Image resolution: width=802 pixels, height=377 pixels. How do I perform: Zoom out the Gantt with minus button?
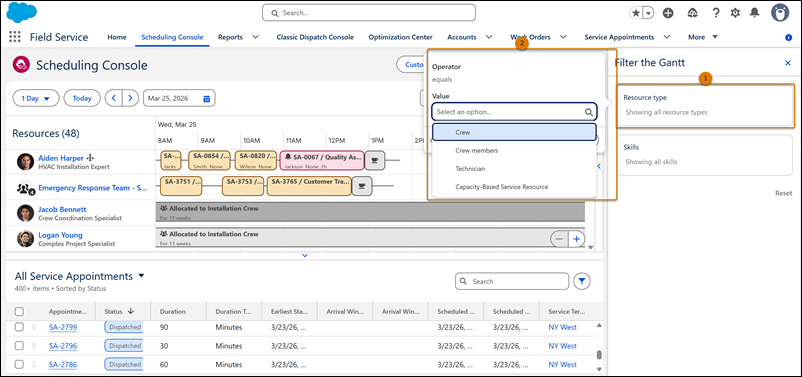(559, 239)
